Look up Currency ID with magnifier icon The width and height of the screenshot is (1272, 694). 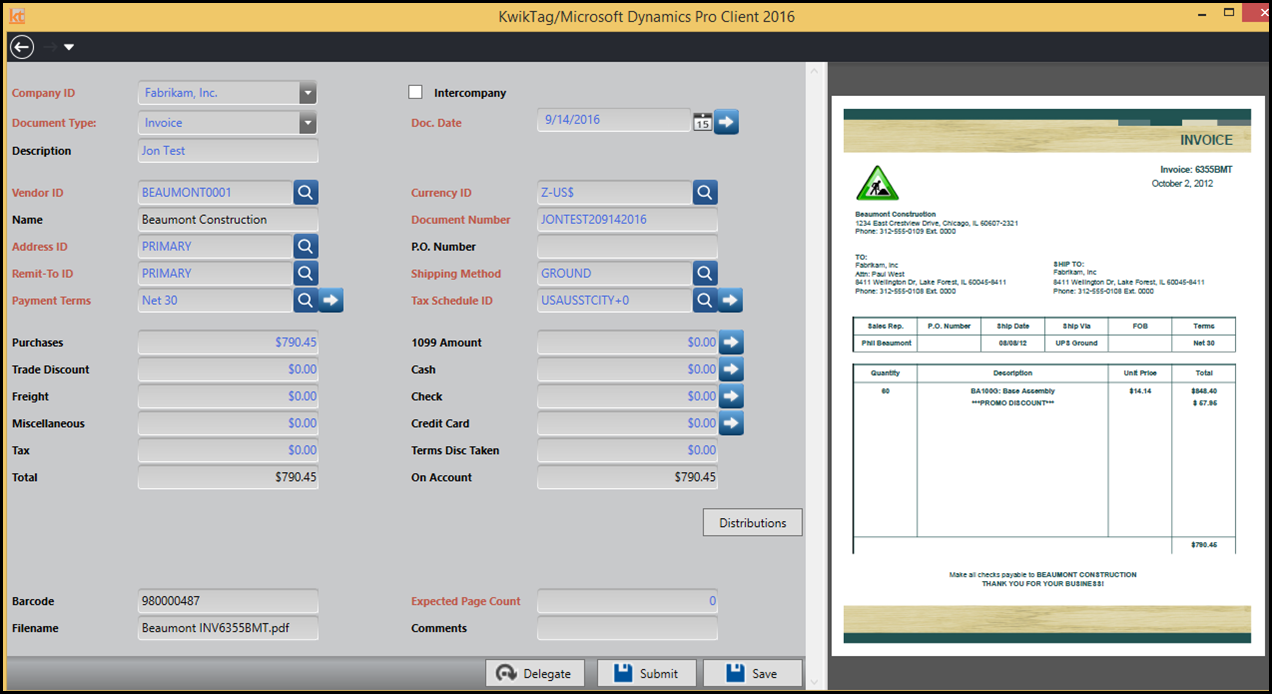pos(705,192)
